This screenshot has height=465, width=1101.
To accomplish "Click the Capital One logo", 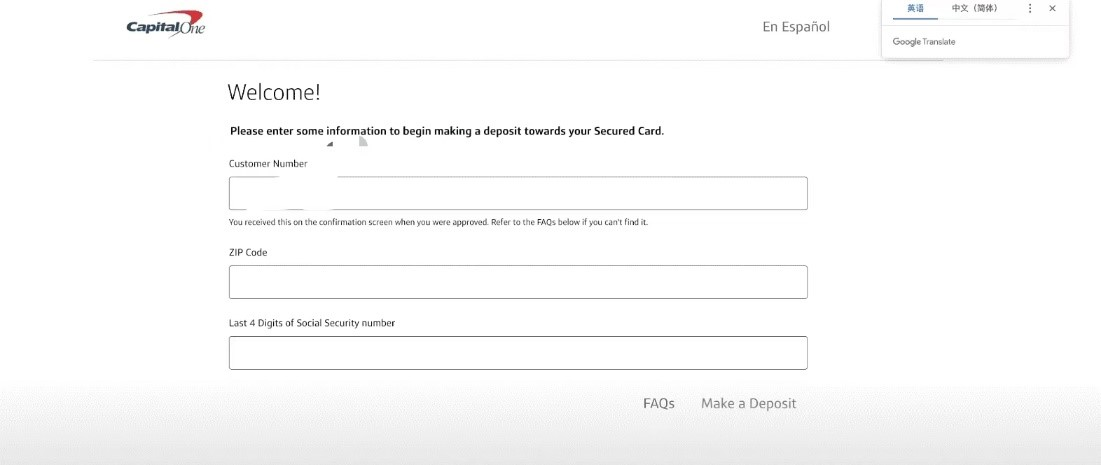I will 165,24.
